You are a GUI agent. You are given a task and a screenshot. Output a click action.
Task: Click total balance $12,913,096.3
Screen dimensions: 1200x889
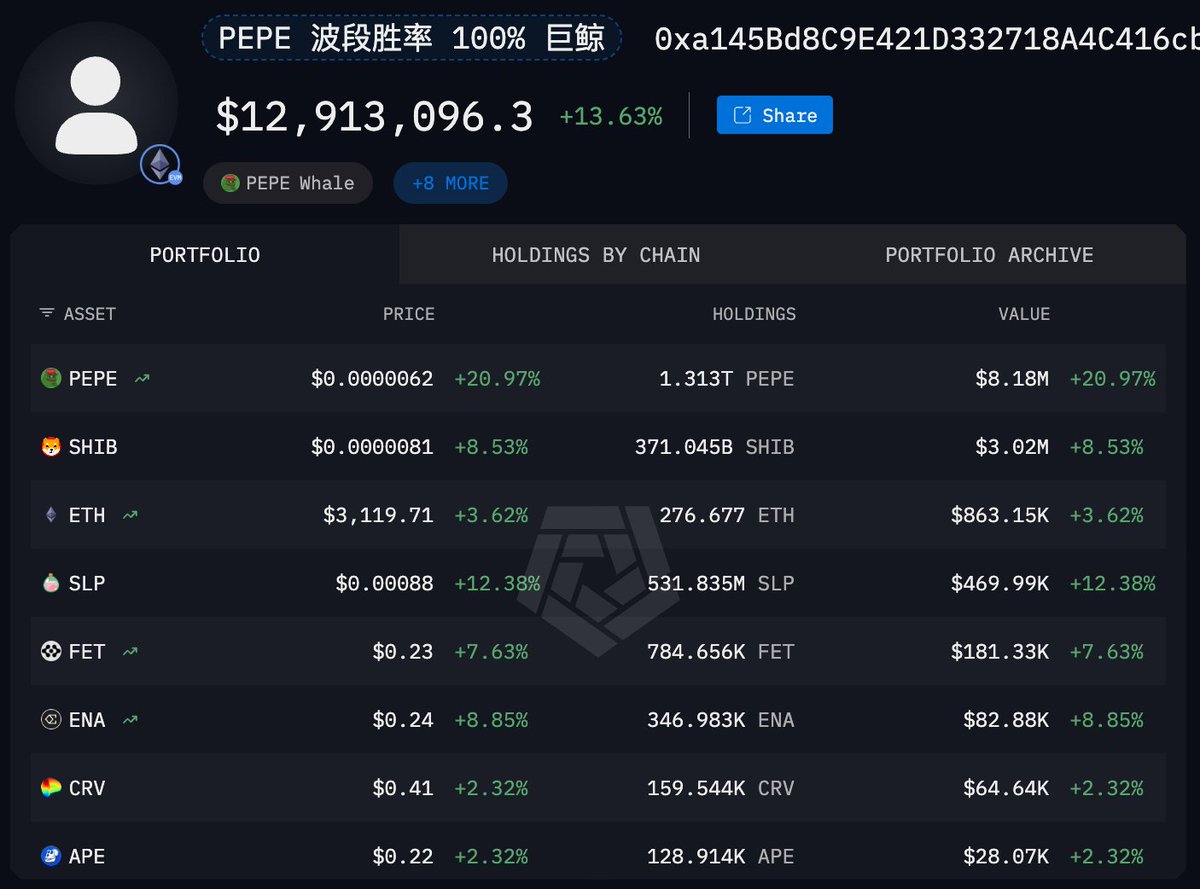375,116
